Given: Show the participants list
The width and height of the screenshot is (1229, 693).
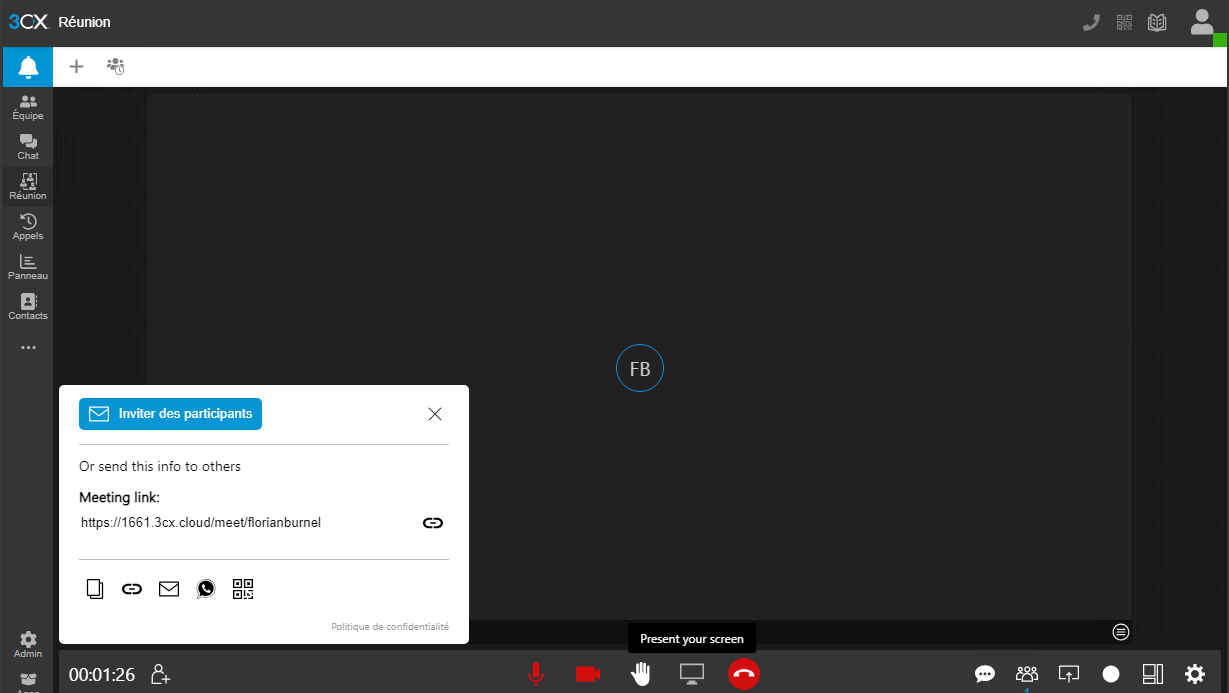Looking at the screenshot, I should (1026, 674).
